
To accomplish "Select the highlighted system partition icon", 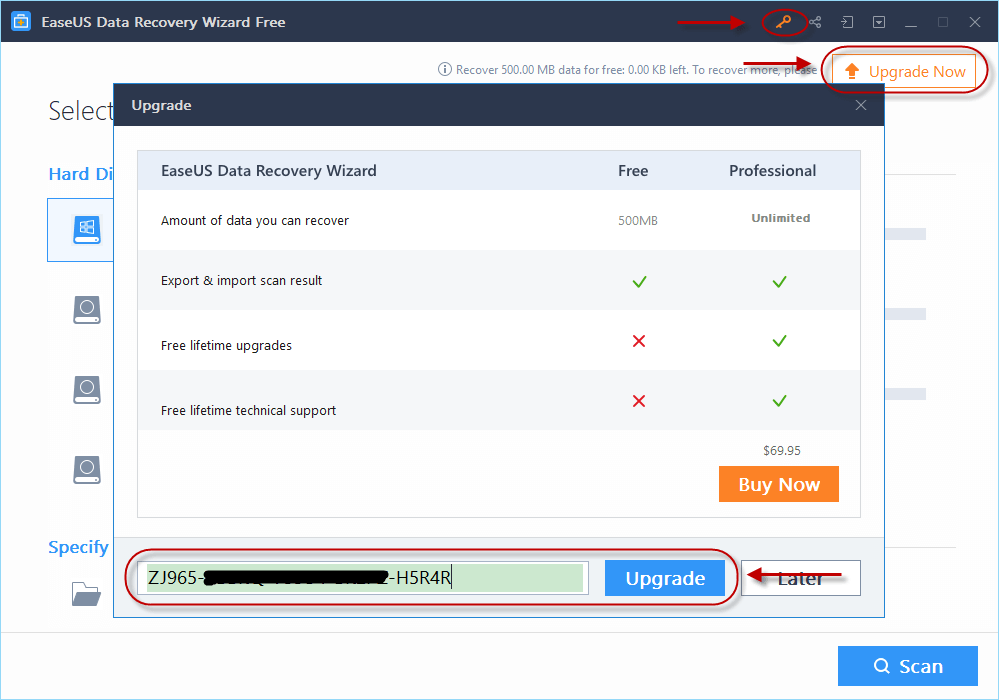I will (86, 229).
